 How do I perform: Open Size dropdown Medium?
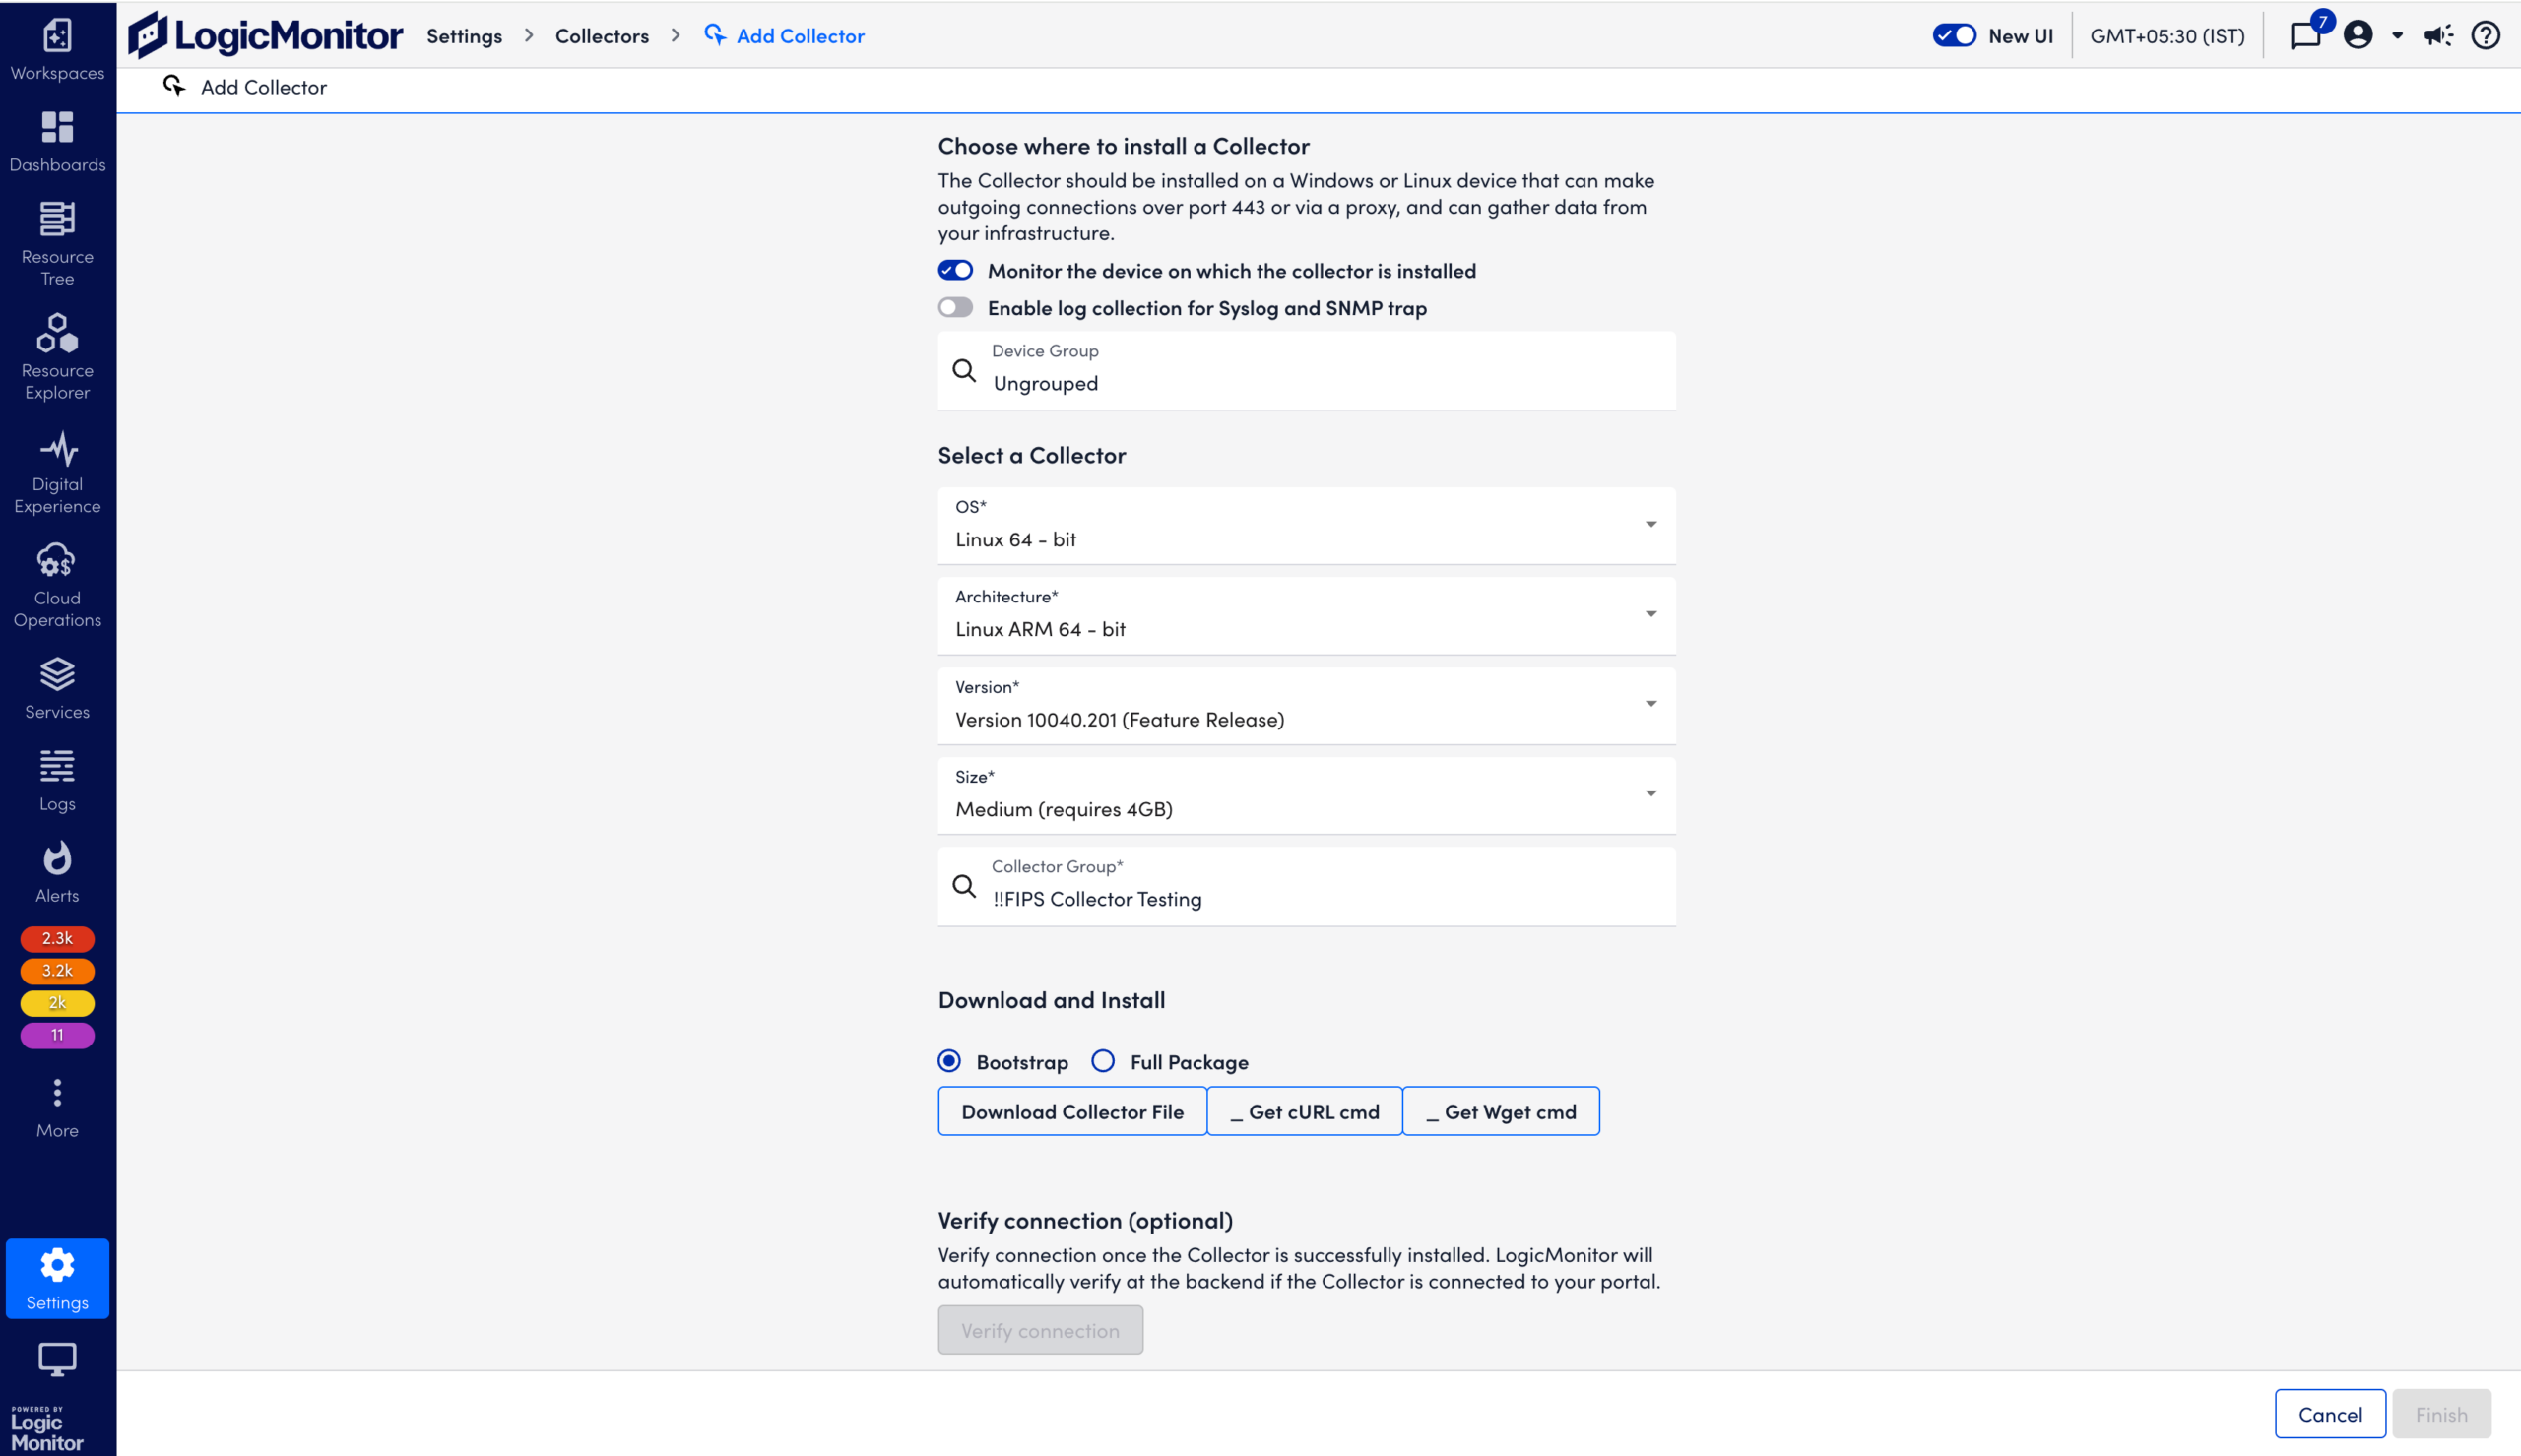[1306, 795]
